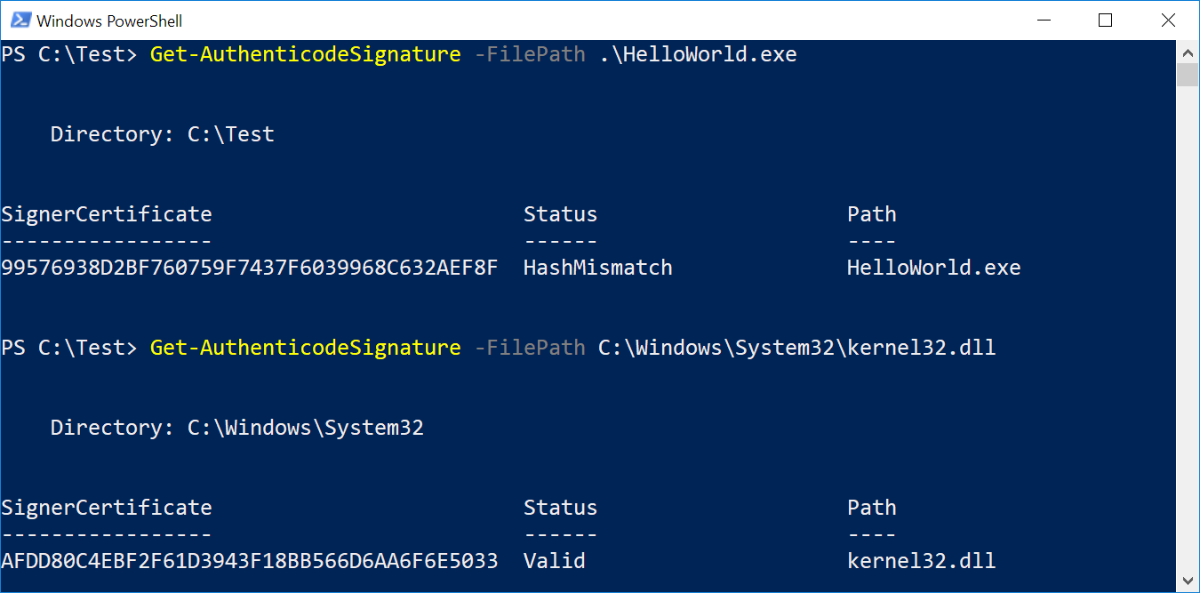Click HelloWorld.exe in the Path column
Image resolution: width=1200 pixels, height=593 pixels.
[933, 268]
